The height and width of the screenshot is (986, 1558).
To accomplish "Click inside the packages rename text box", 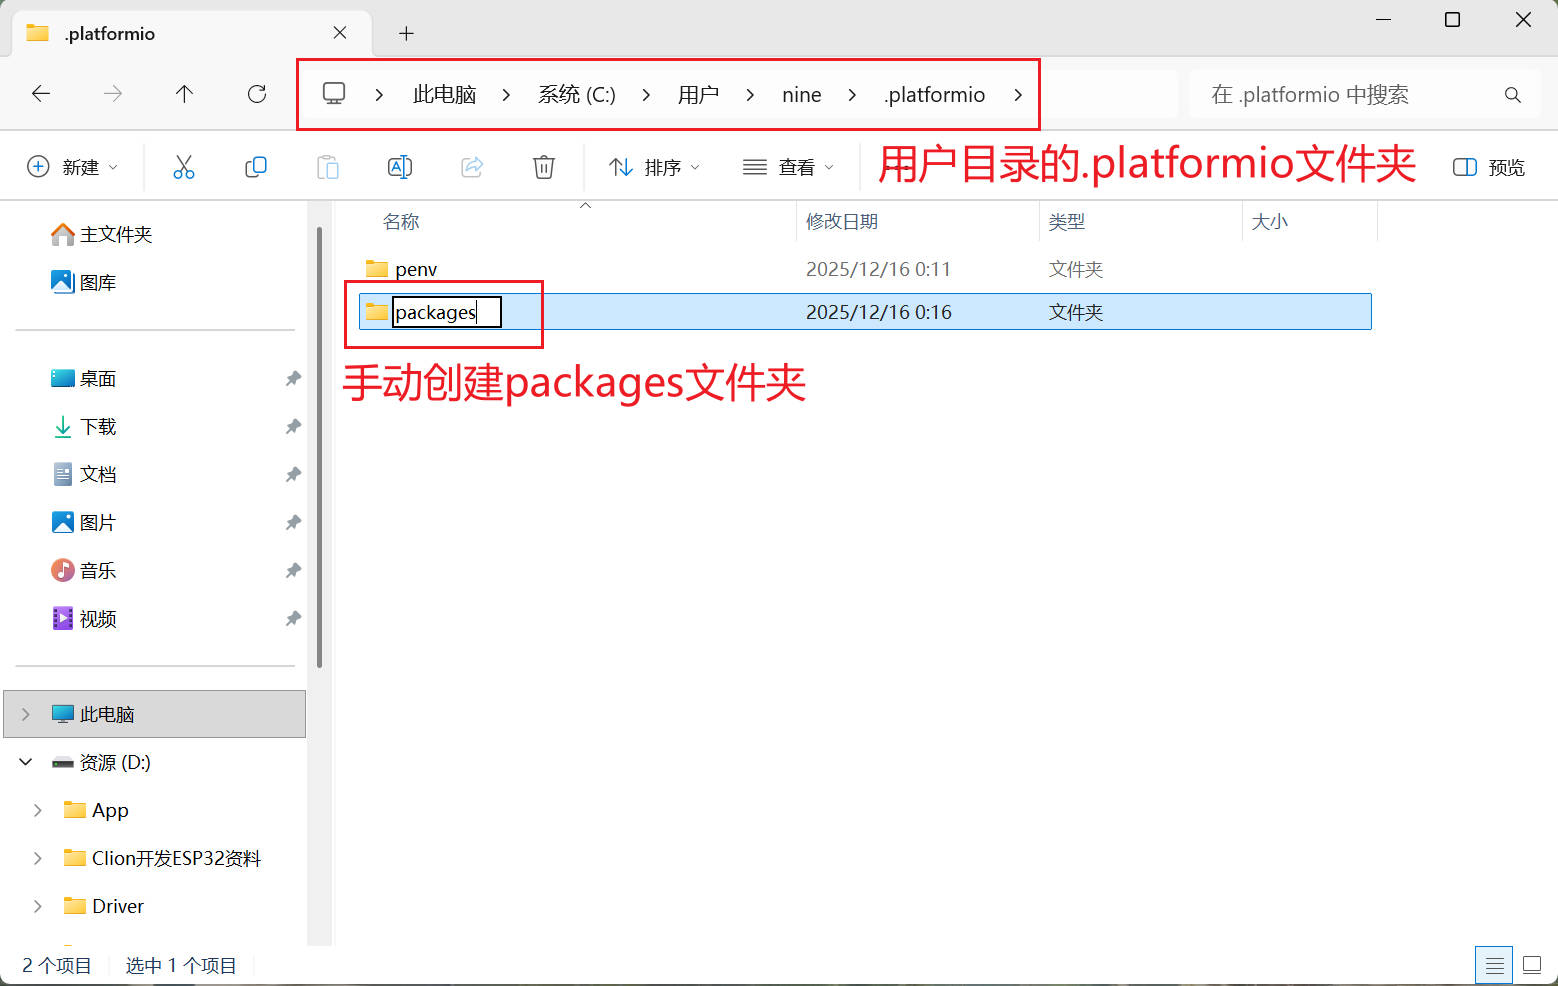I will click(x=446, y=312).
